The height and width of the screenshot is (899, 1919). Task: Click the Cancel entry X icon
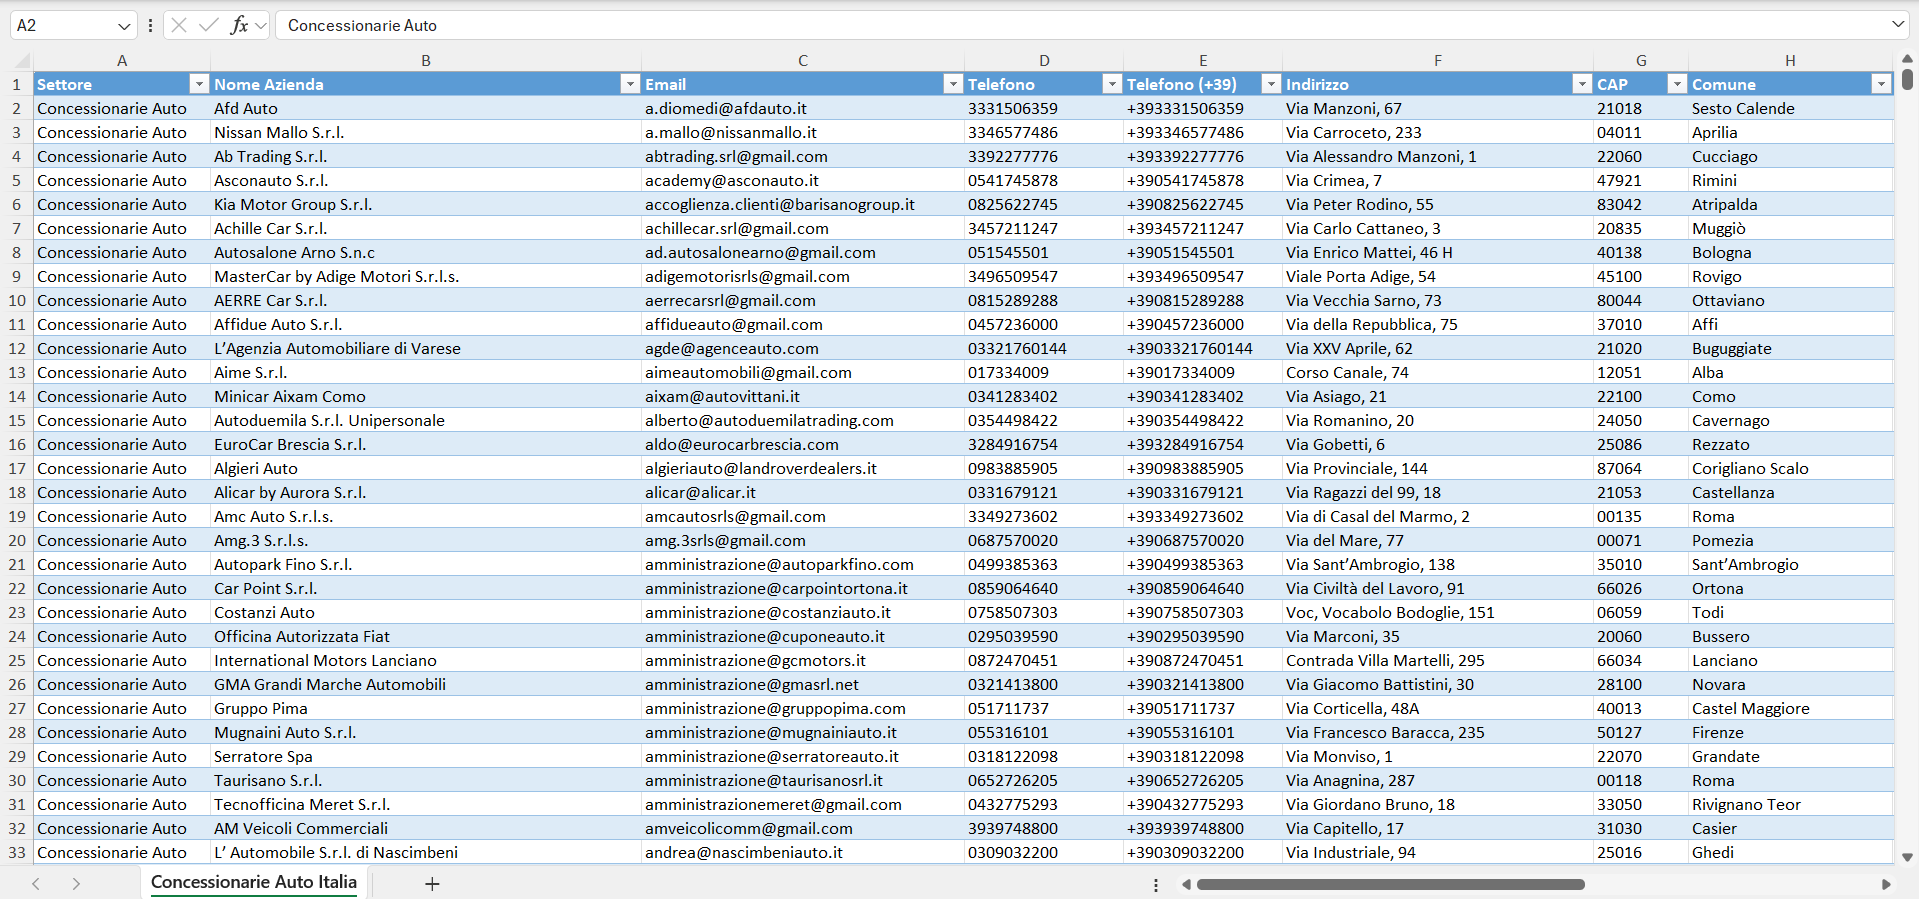pyautogui.click(x=179, y=25)
